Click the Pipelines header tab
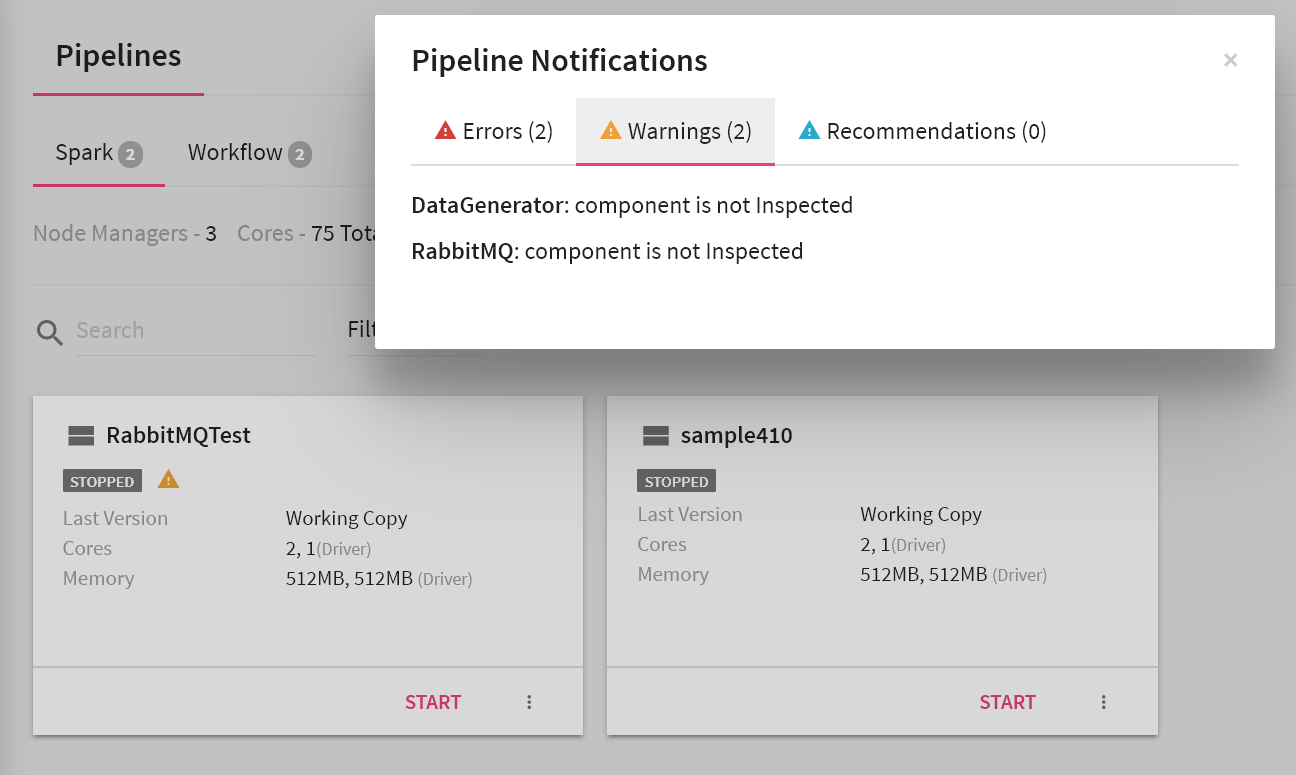This screenshot has width=1296, height=775. 118,56
